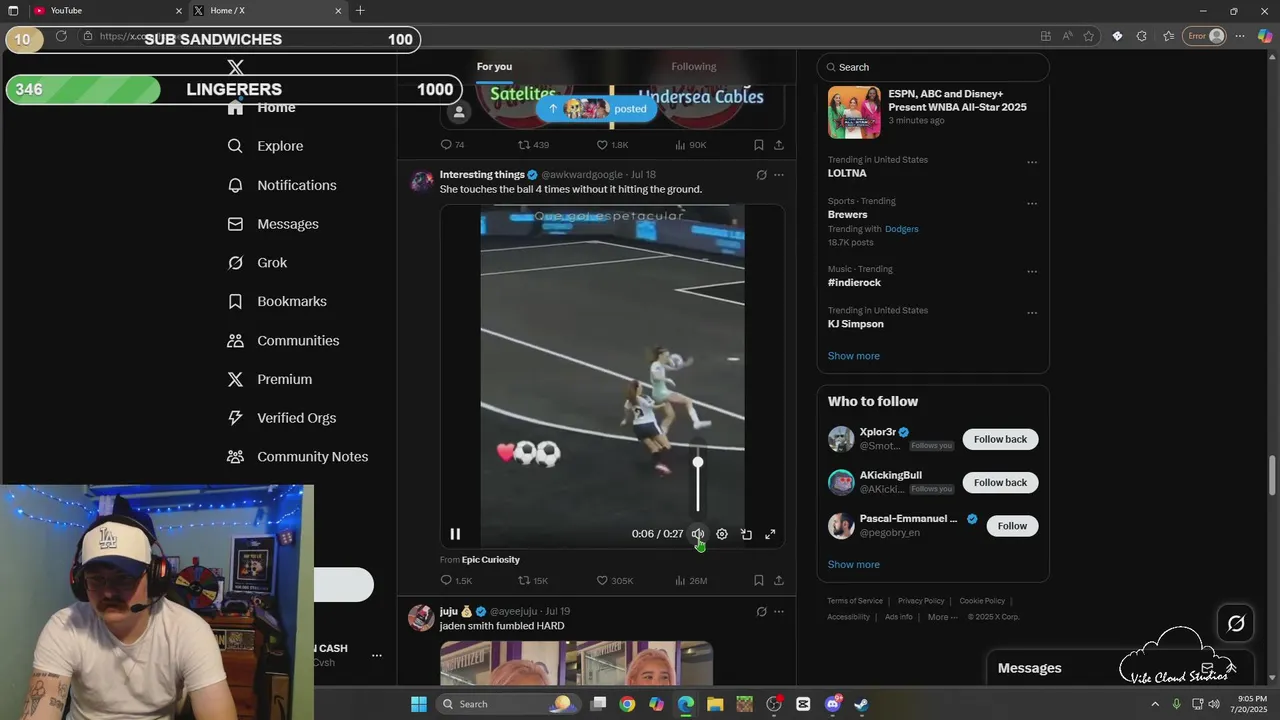Open Messages in the left sidebar
The image size is (1280, 720).
click(x=273, y=224)
